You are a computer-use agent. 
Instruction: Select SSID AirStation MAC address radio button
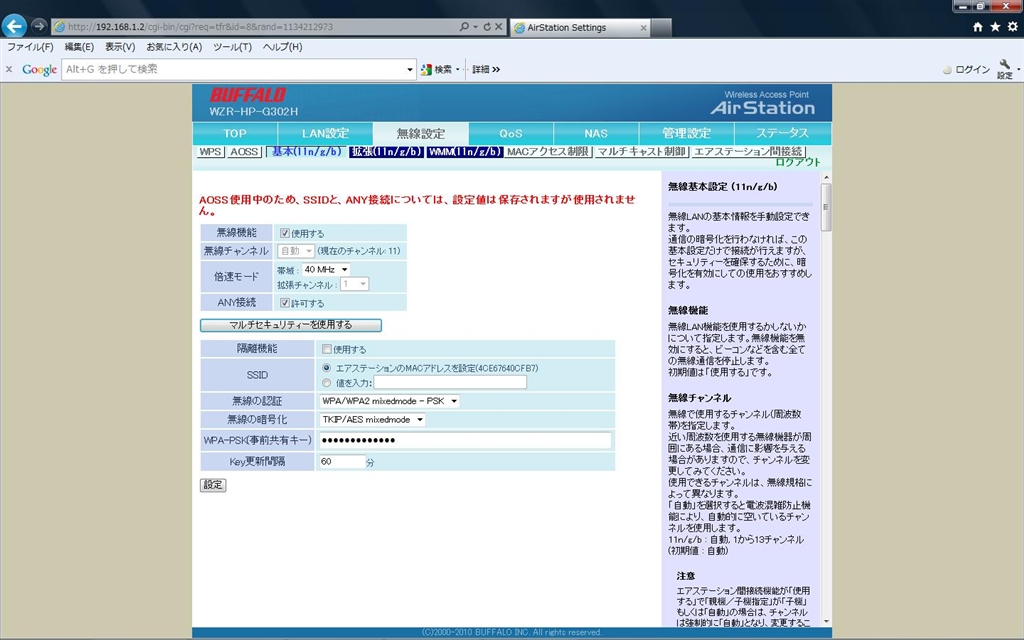(x=327, y=368)
